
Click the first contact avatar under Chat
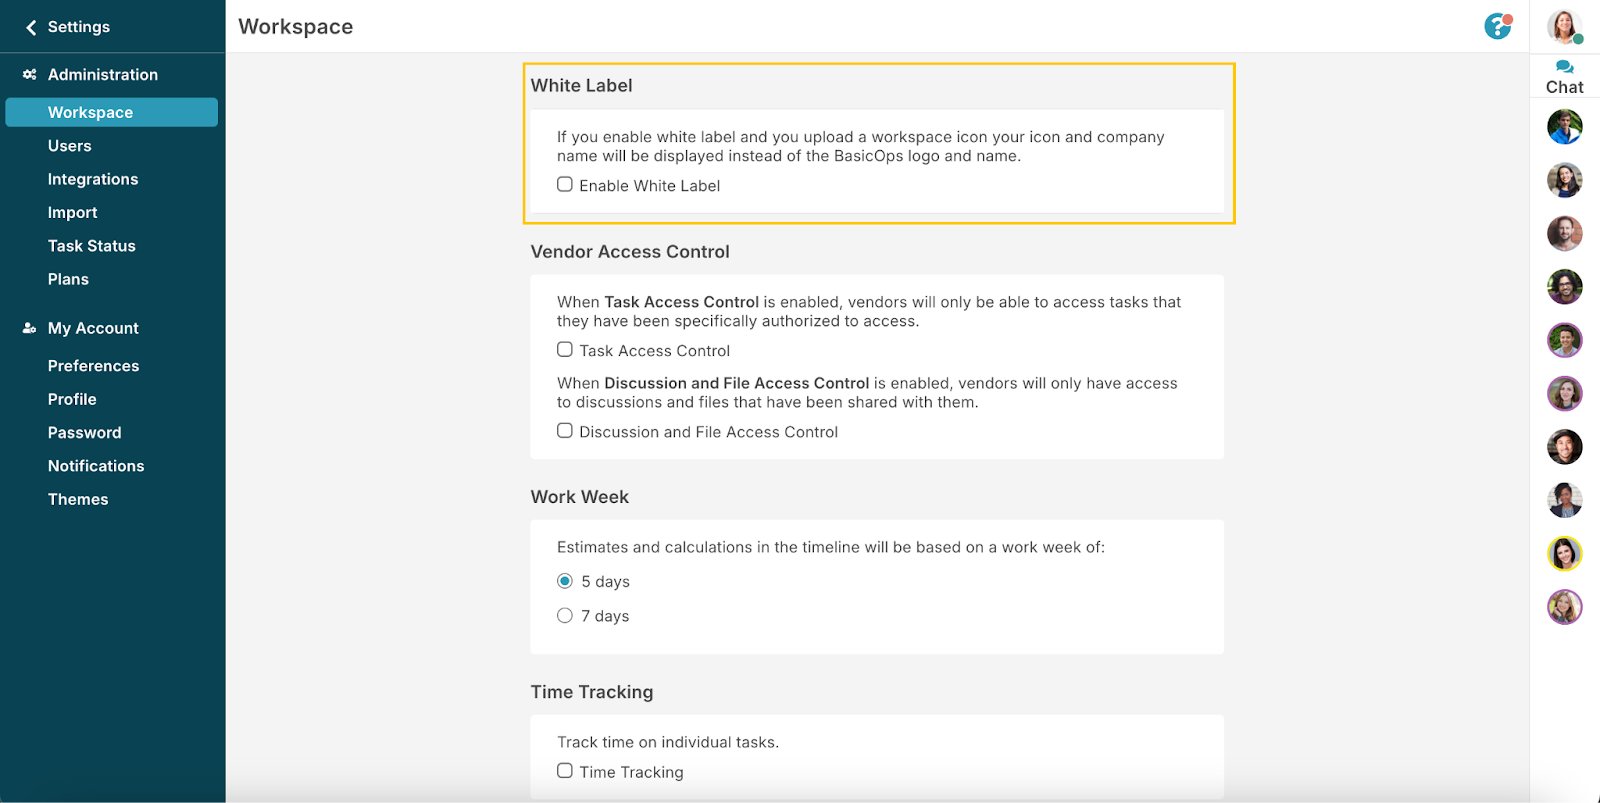click(1564, 127)
